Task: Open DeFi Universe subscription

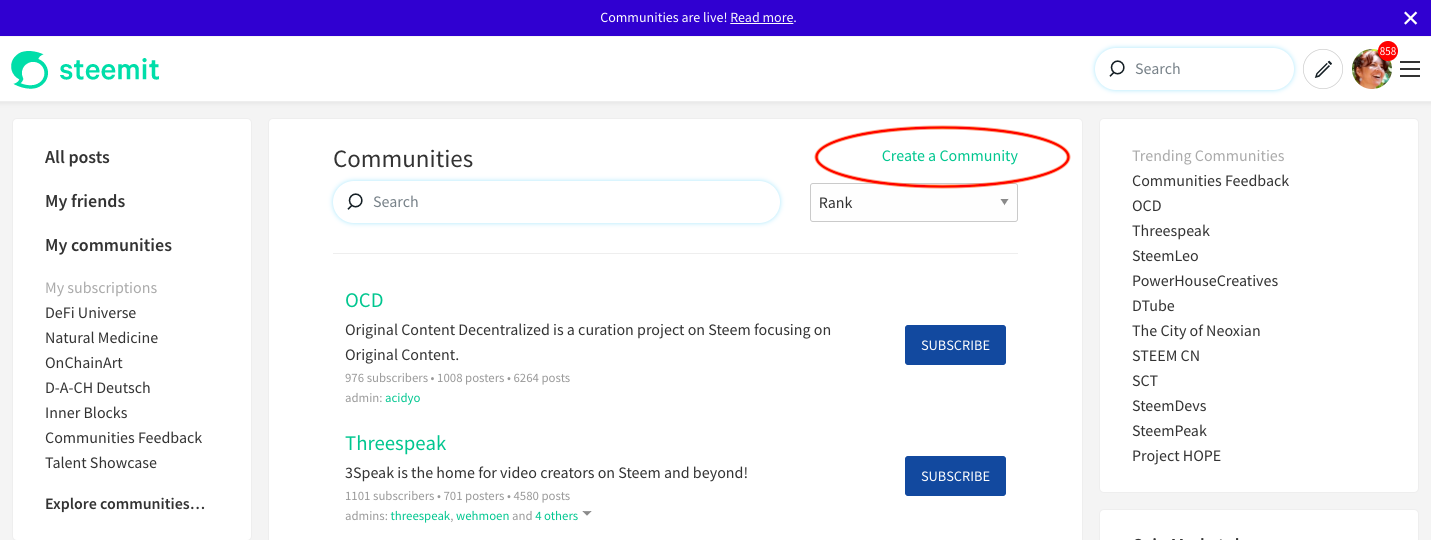Action: [90, 313]
